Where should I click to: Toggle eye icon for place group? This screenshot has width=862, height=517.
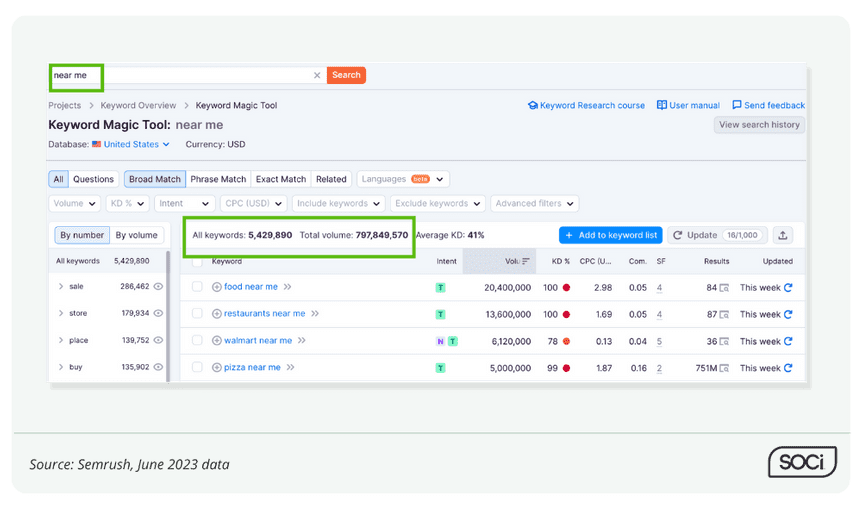pyautogui.click(x=158, y=340)
